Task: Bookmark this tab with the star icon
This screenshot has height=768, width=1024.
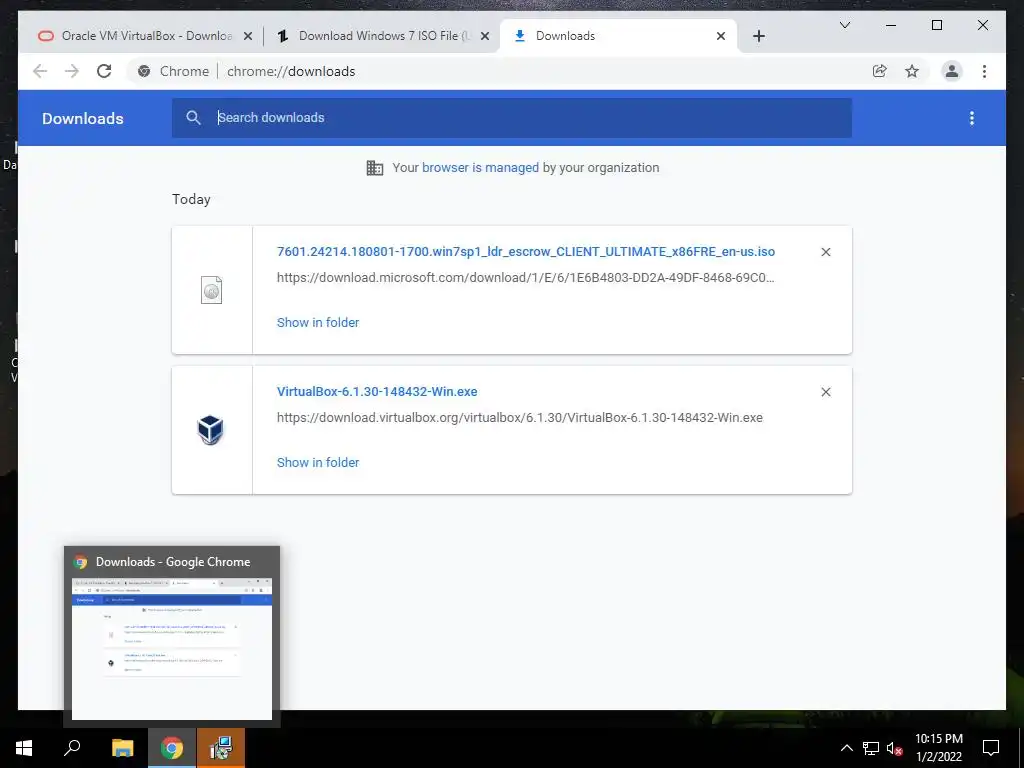Action: pyautogui.click(x=912, y=71)
